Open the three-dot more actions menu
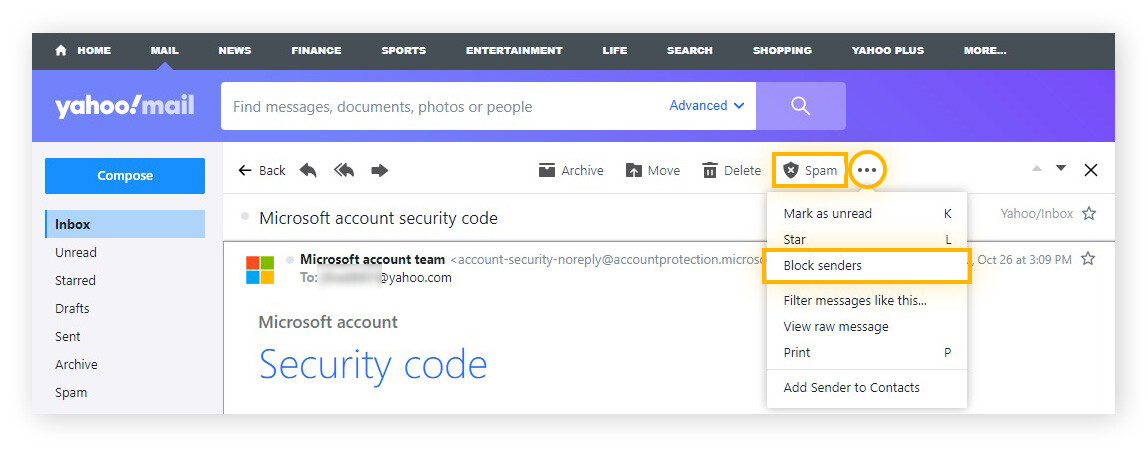Screen dimensions: 1148x449 868,171
